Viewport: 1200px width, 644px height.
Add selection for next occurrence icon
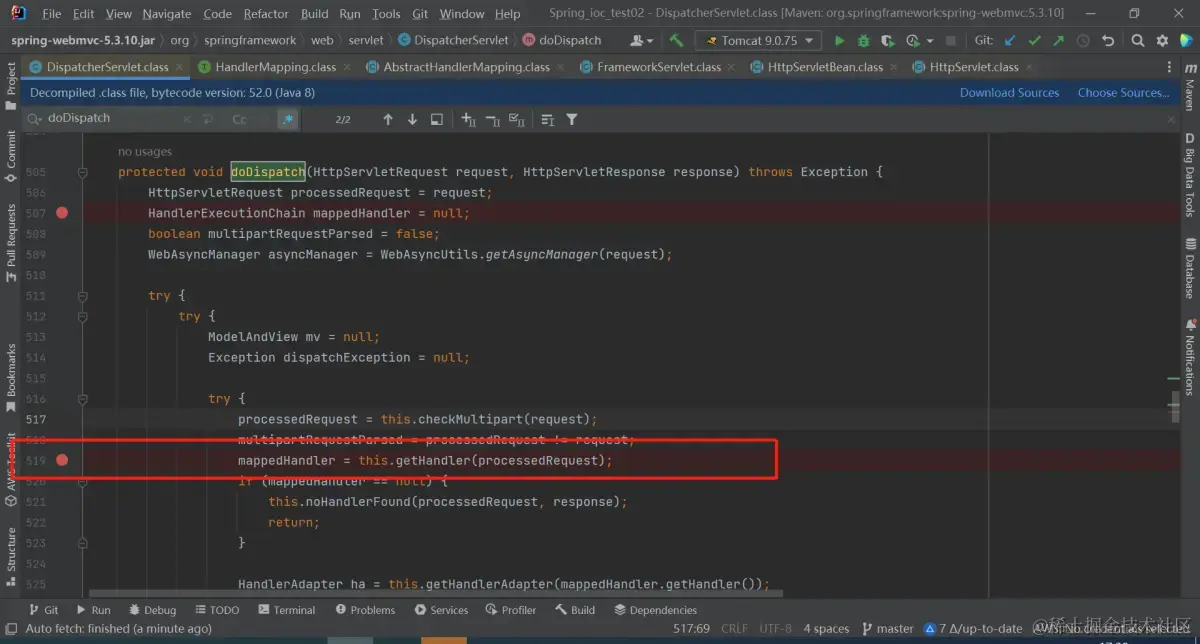(468, 119)
